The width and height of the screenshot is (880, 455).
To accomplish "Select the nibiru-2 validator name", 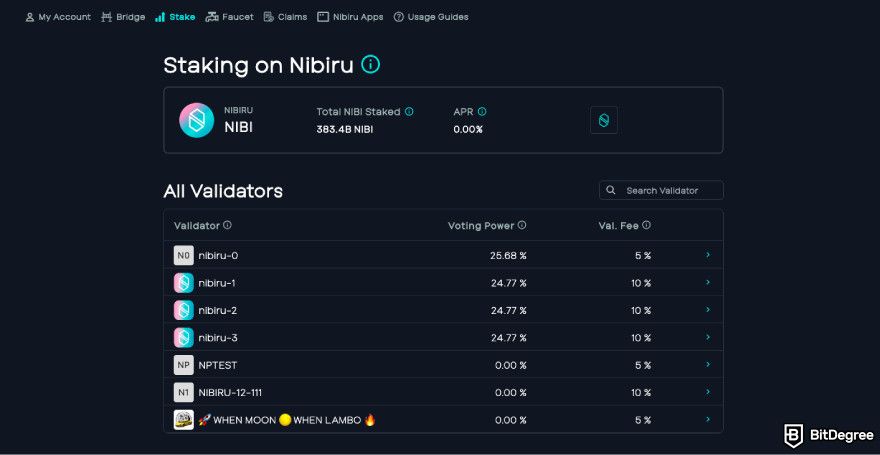I will click(x=218, y=310).
